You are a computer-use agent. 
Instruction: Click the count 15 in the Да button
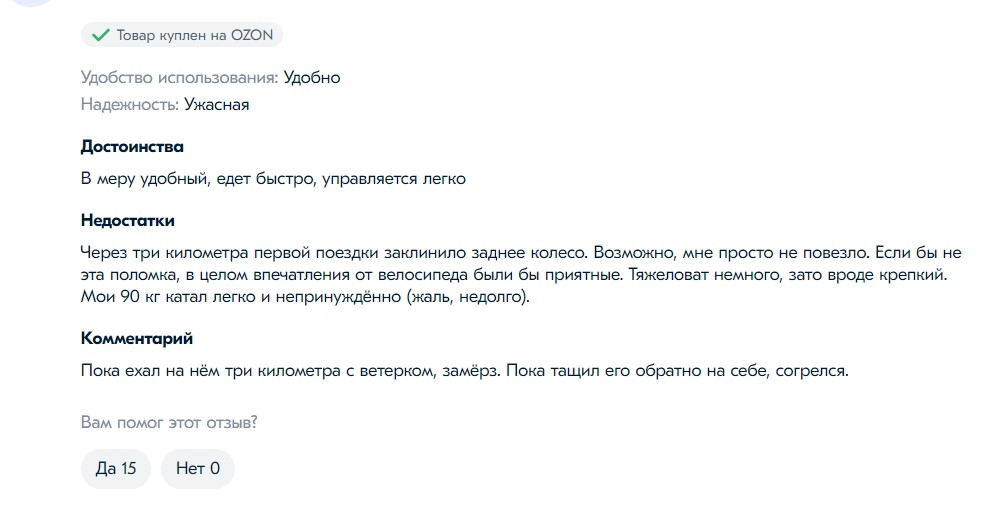[128, 468]
